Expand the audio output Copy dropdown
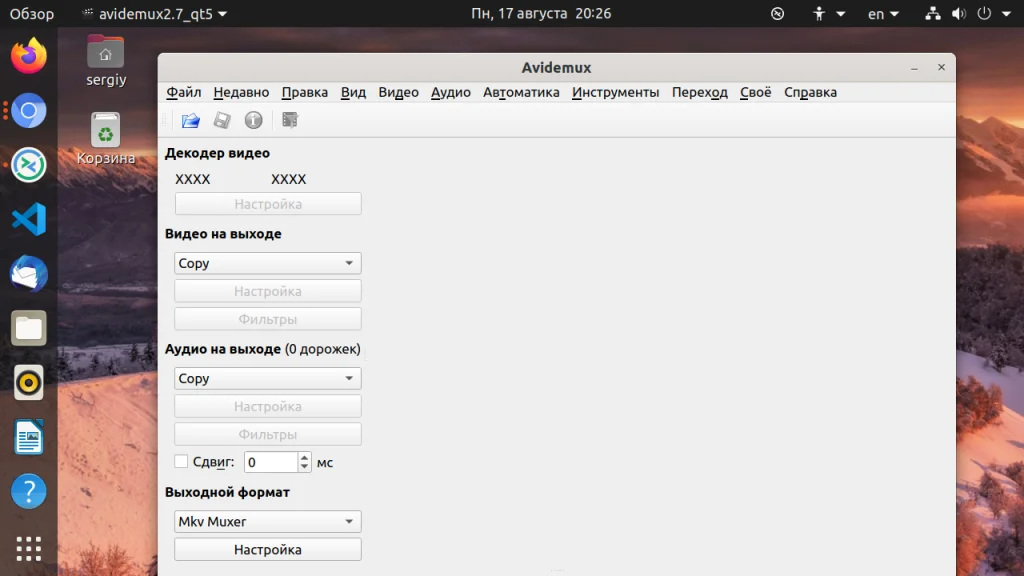Viewport: 1024px width, 576px height. (x=268, y=378)
